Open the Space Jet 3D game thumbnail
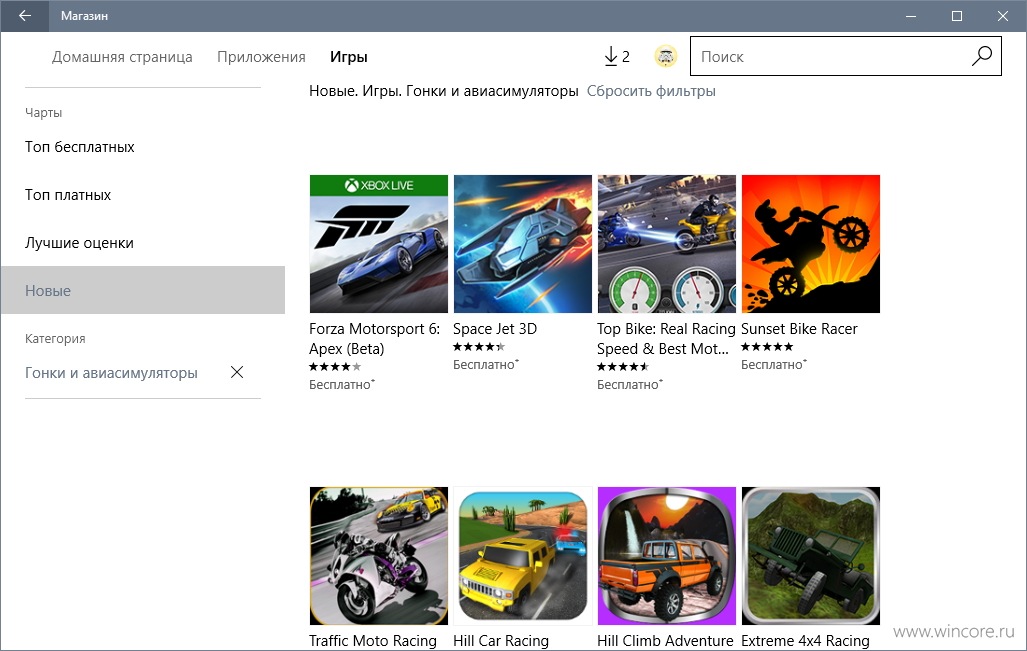Viewport: 1027px width, 651px height. pyautogui.click(x=523, y=244)
